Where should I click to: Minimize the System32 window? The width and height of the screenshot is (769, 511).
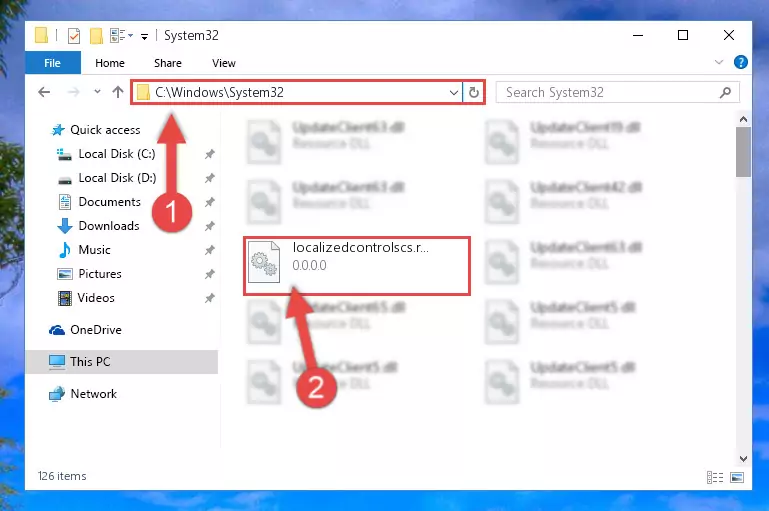638,35
